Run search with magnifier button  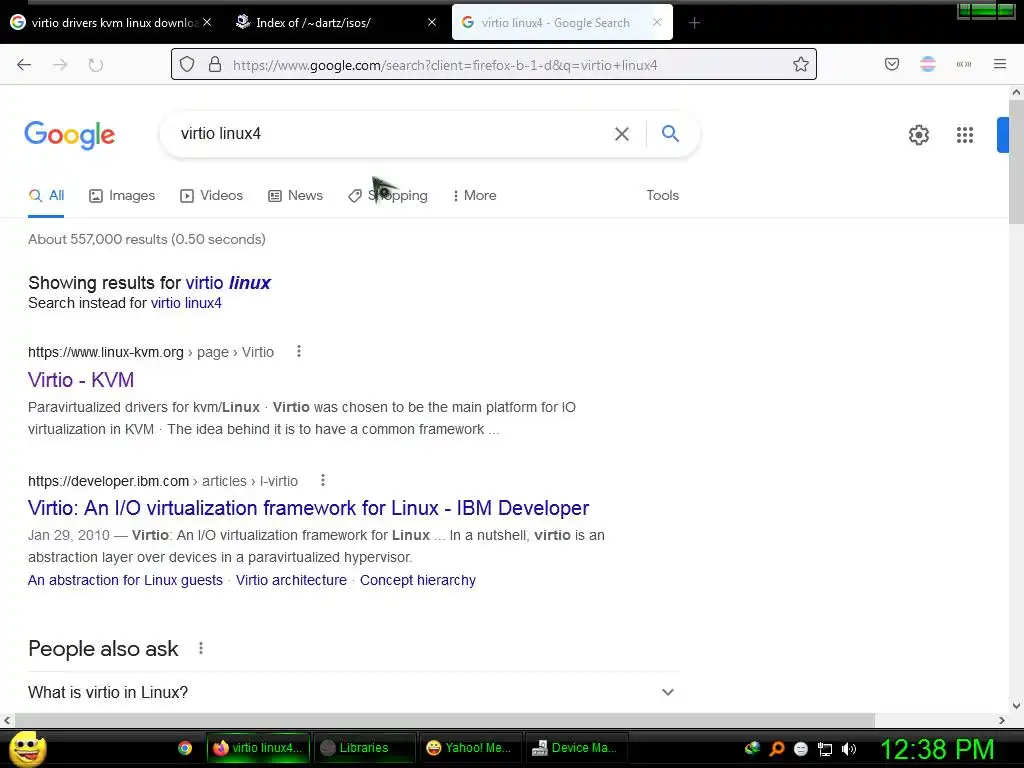tap(670, 134)
